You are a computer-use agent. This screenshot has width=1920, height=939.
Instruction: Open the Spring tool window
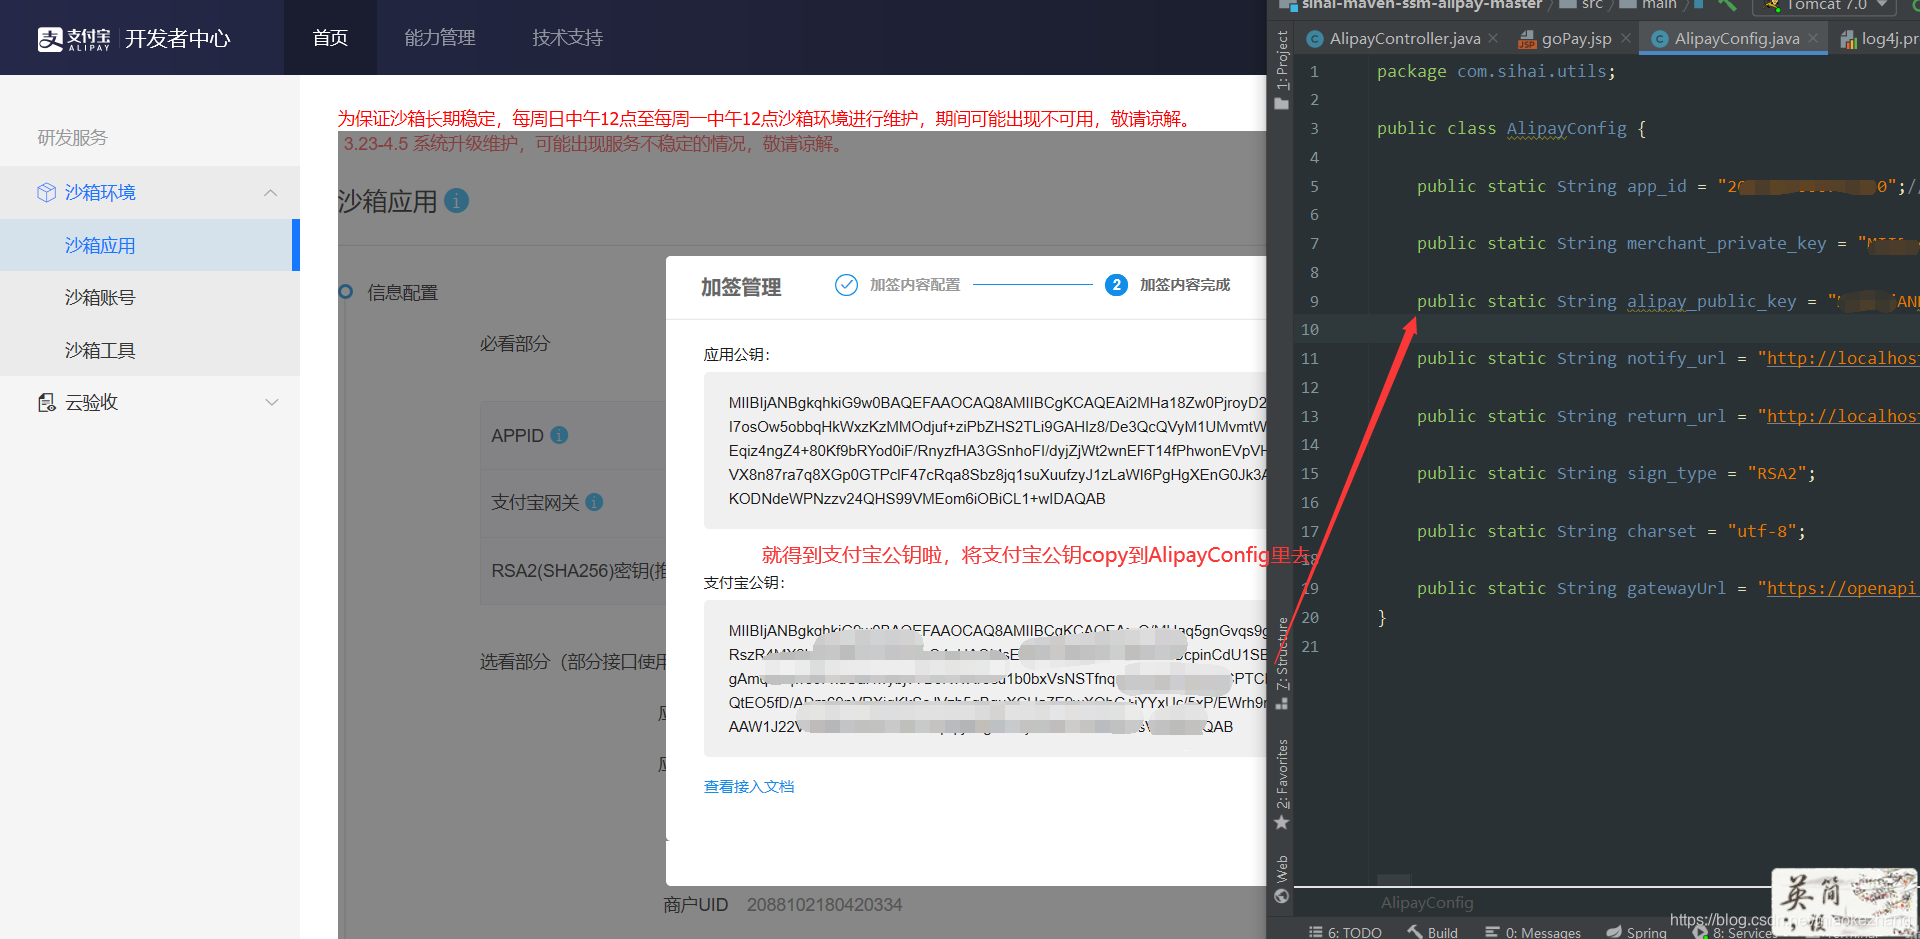(x=1636, y=932)
